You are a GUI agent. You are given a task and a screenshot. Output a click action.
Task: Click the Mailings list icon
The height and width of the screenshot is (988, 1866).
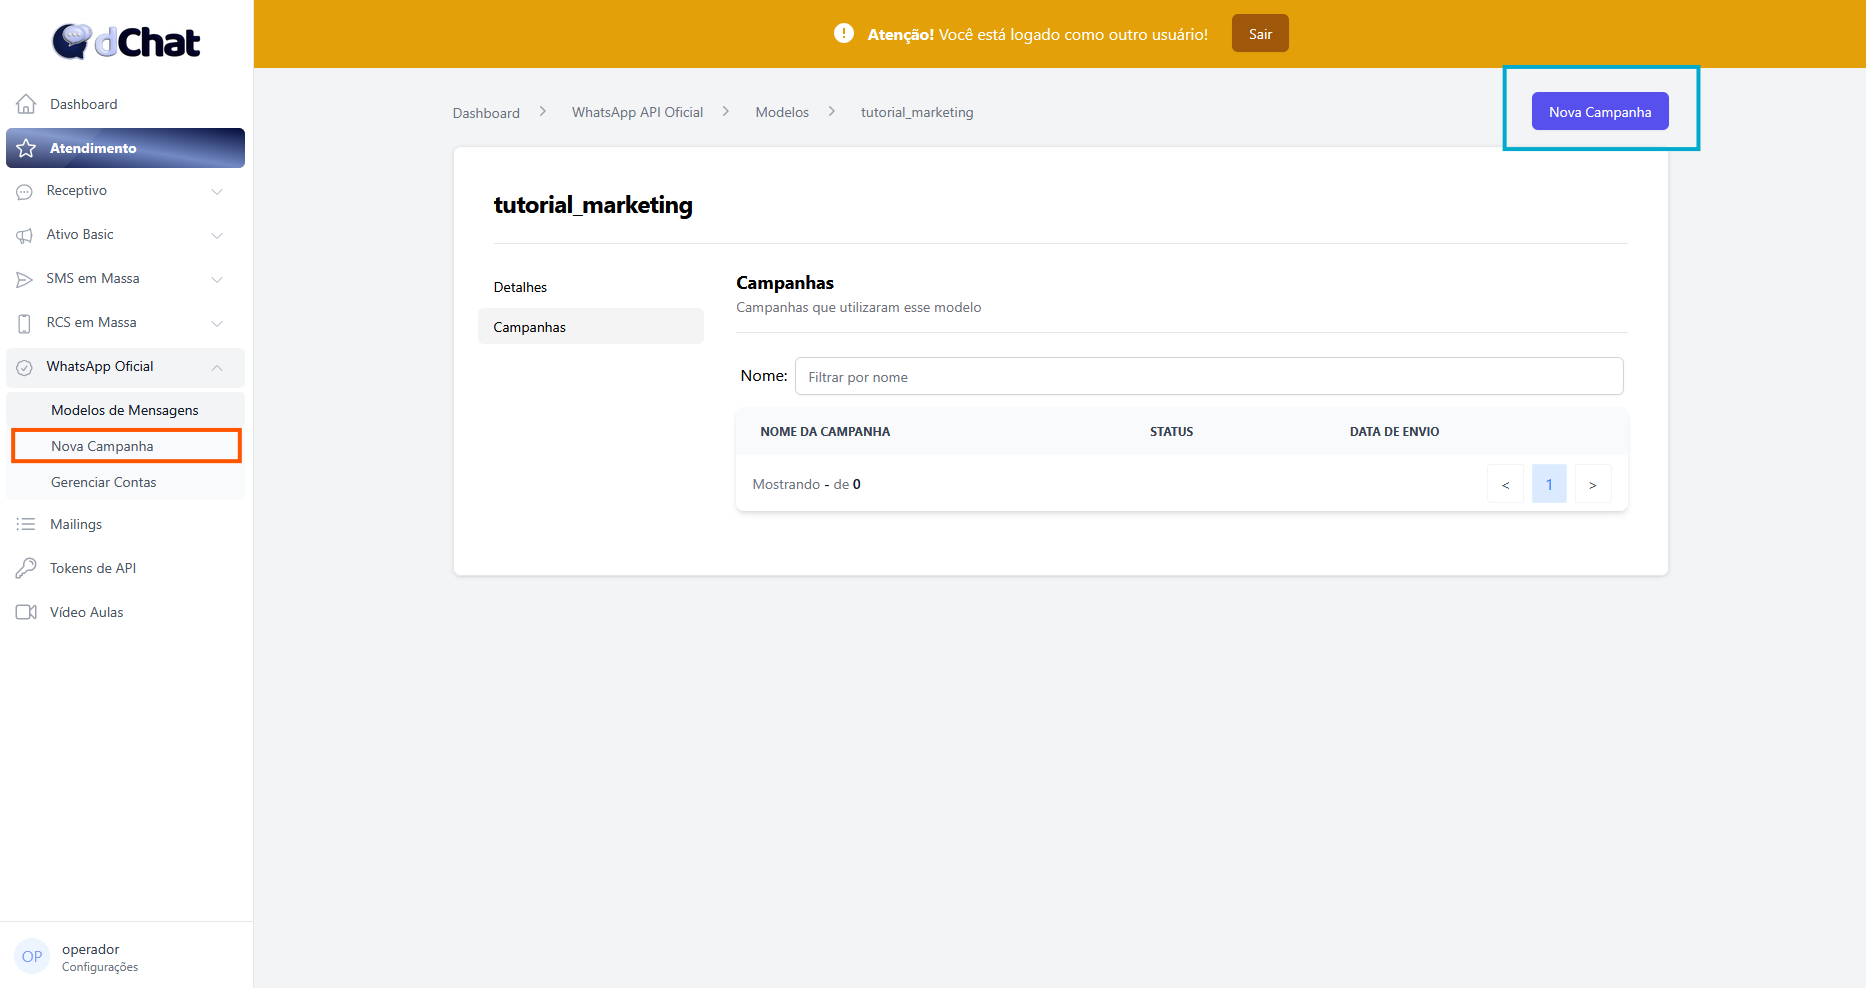tap(26, 524)
